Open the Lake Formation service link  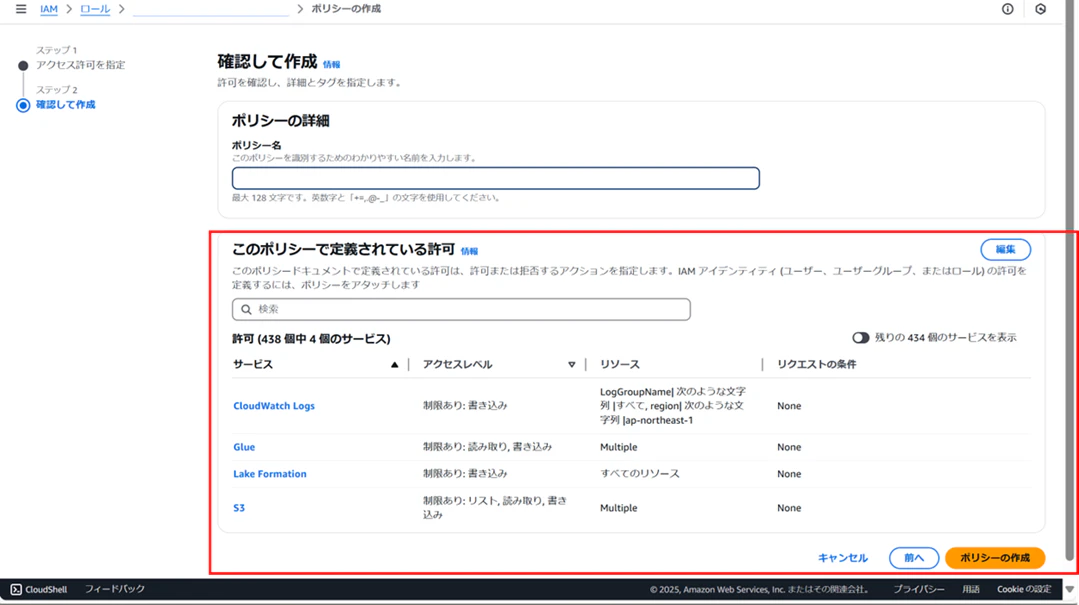(x=270, y=474)
